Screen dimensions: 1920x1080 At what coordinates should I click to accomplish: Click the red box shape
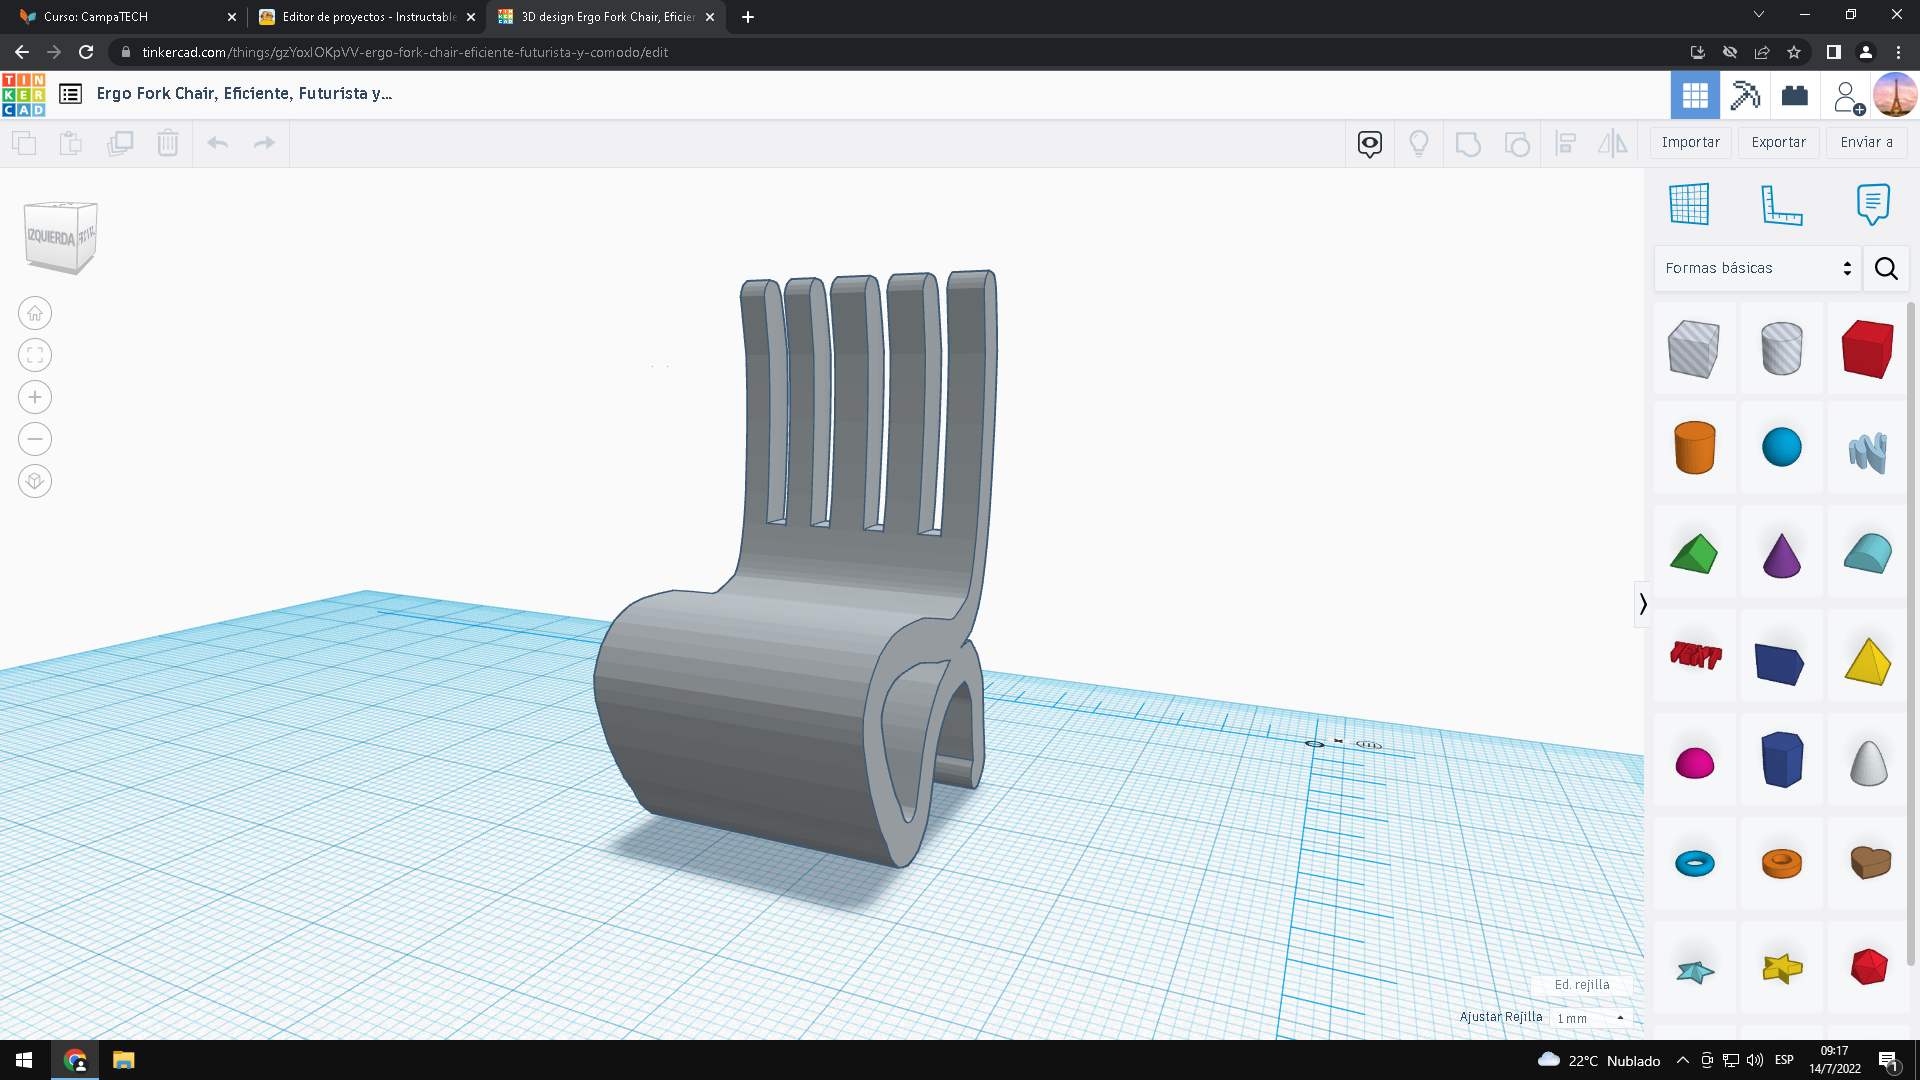[x=1867, y=349]
